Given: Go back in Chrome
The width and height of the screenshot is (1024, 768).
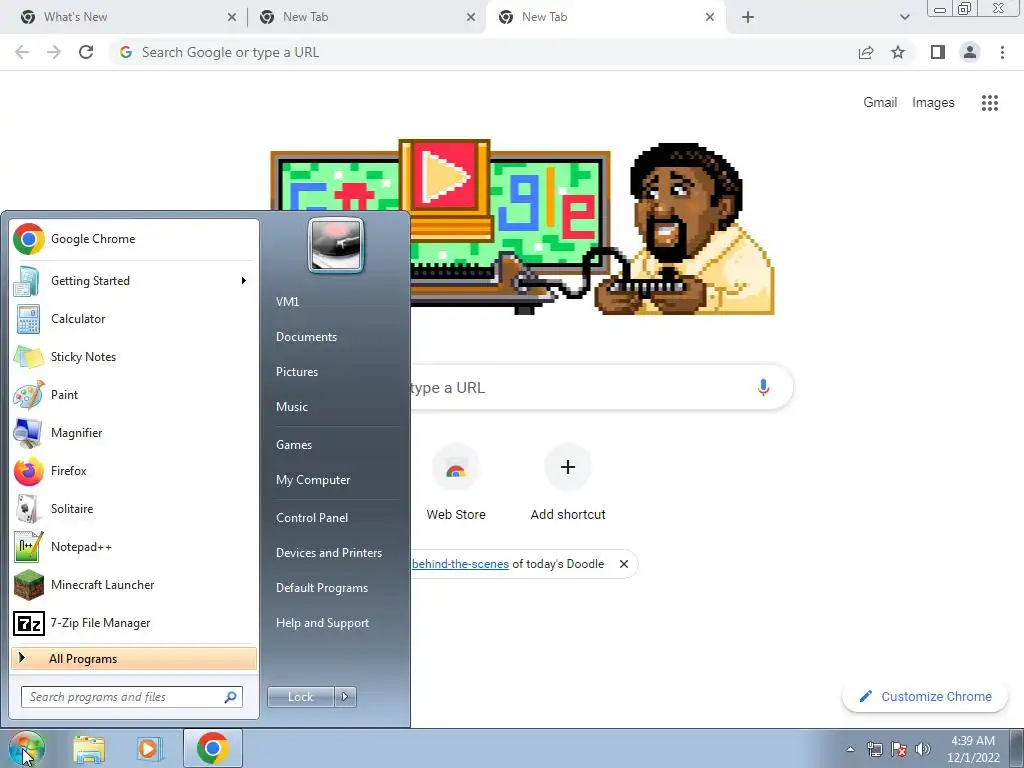Looking at the screenshot, I should click(22, 52).
